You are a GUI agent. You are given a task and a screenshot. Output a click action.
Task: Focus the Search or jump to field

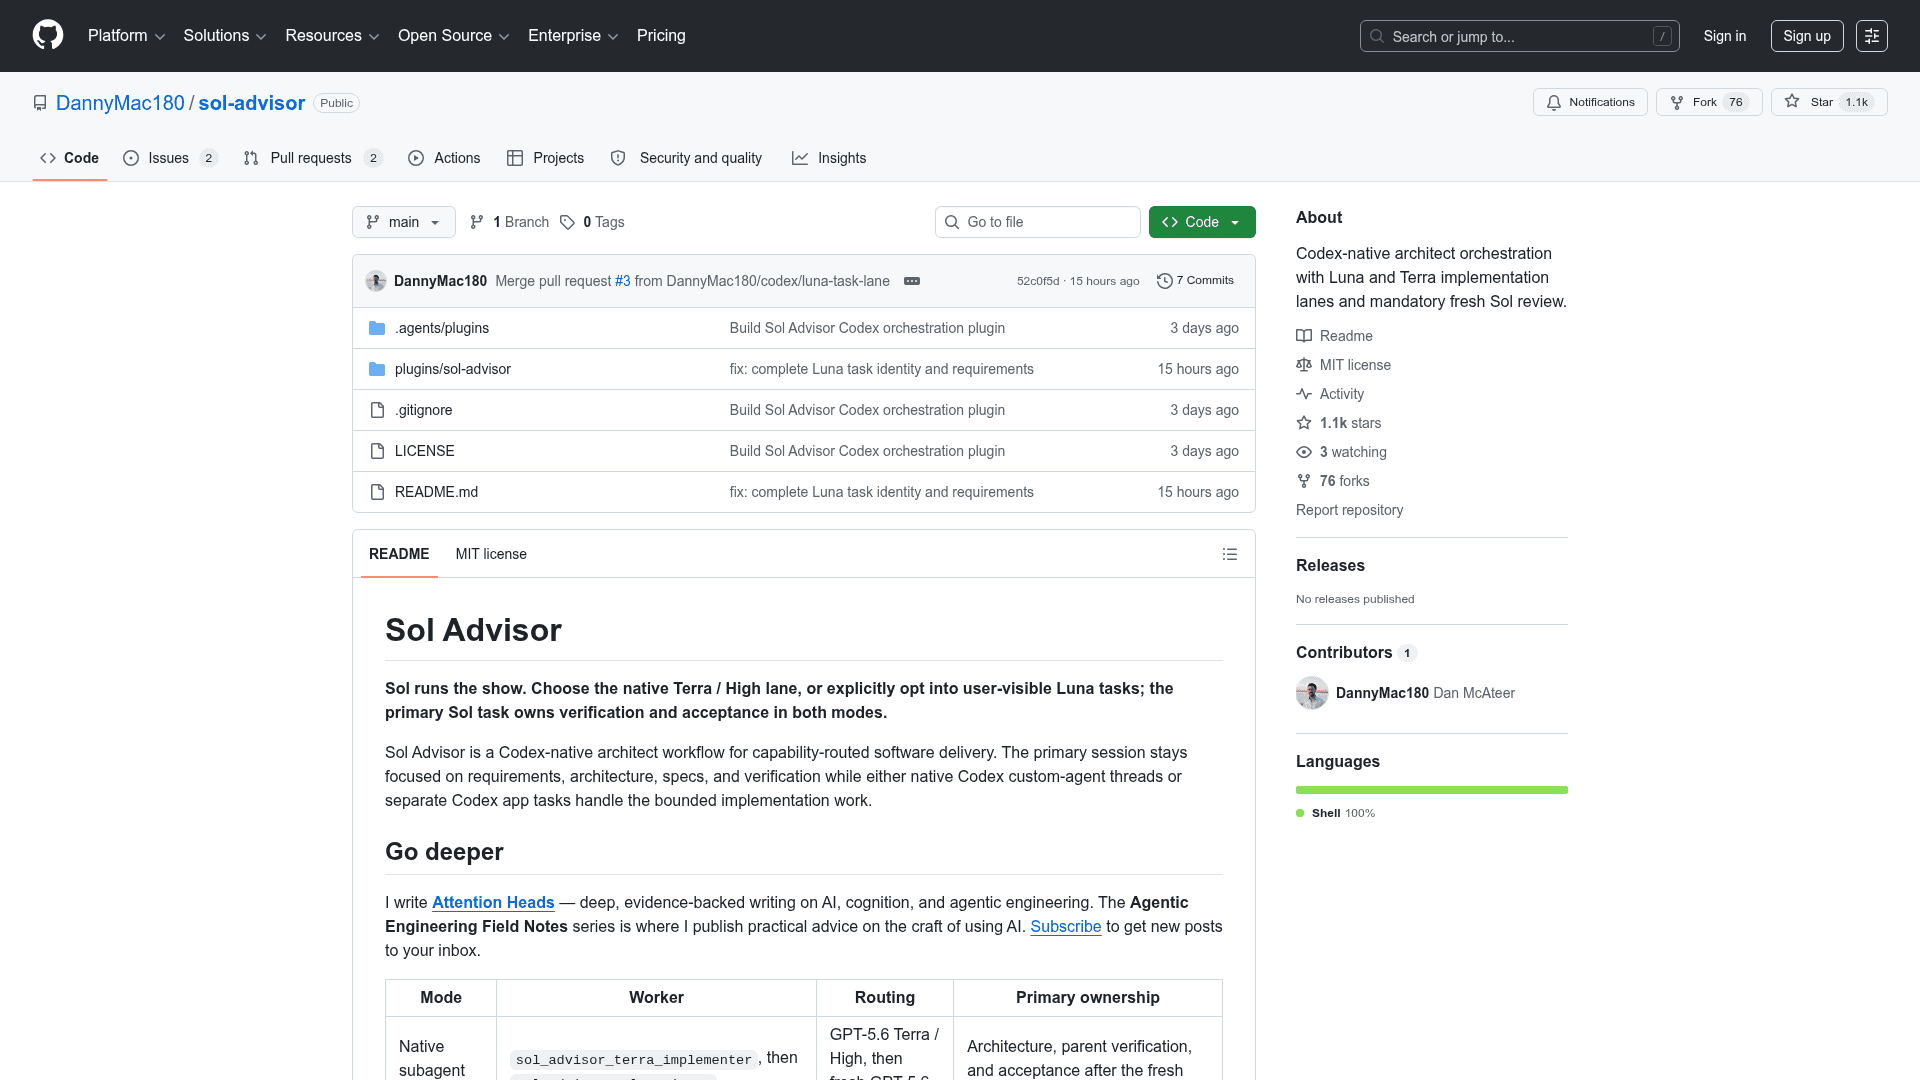pos(1520,36)
